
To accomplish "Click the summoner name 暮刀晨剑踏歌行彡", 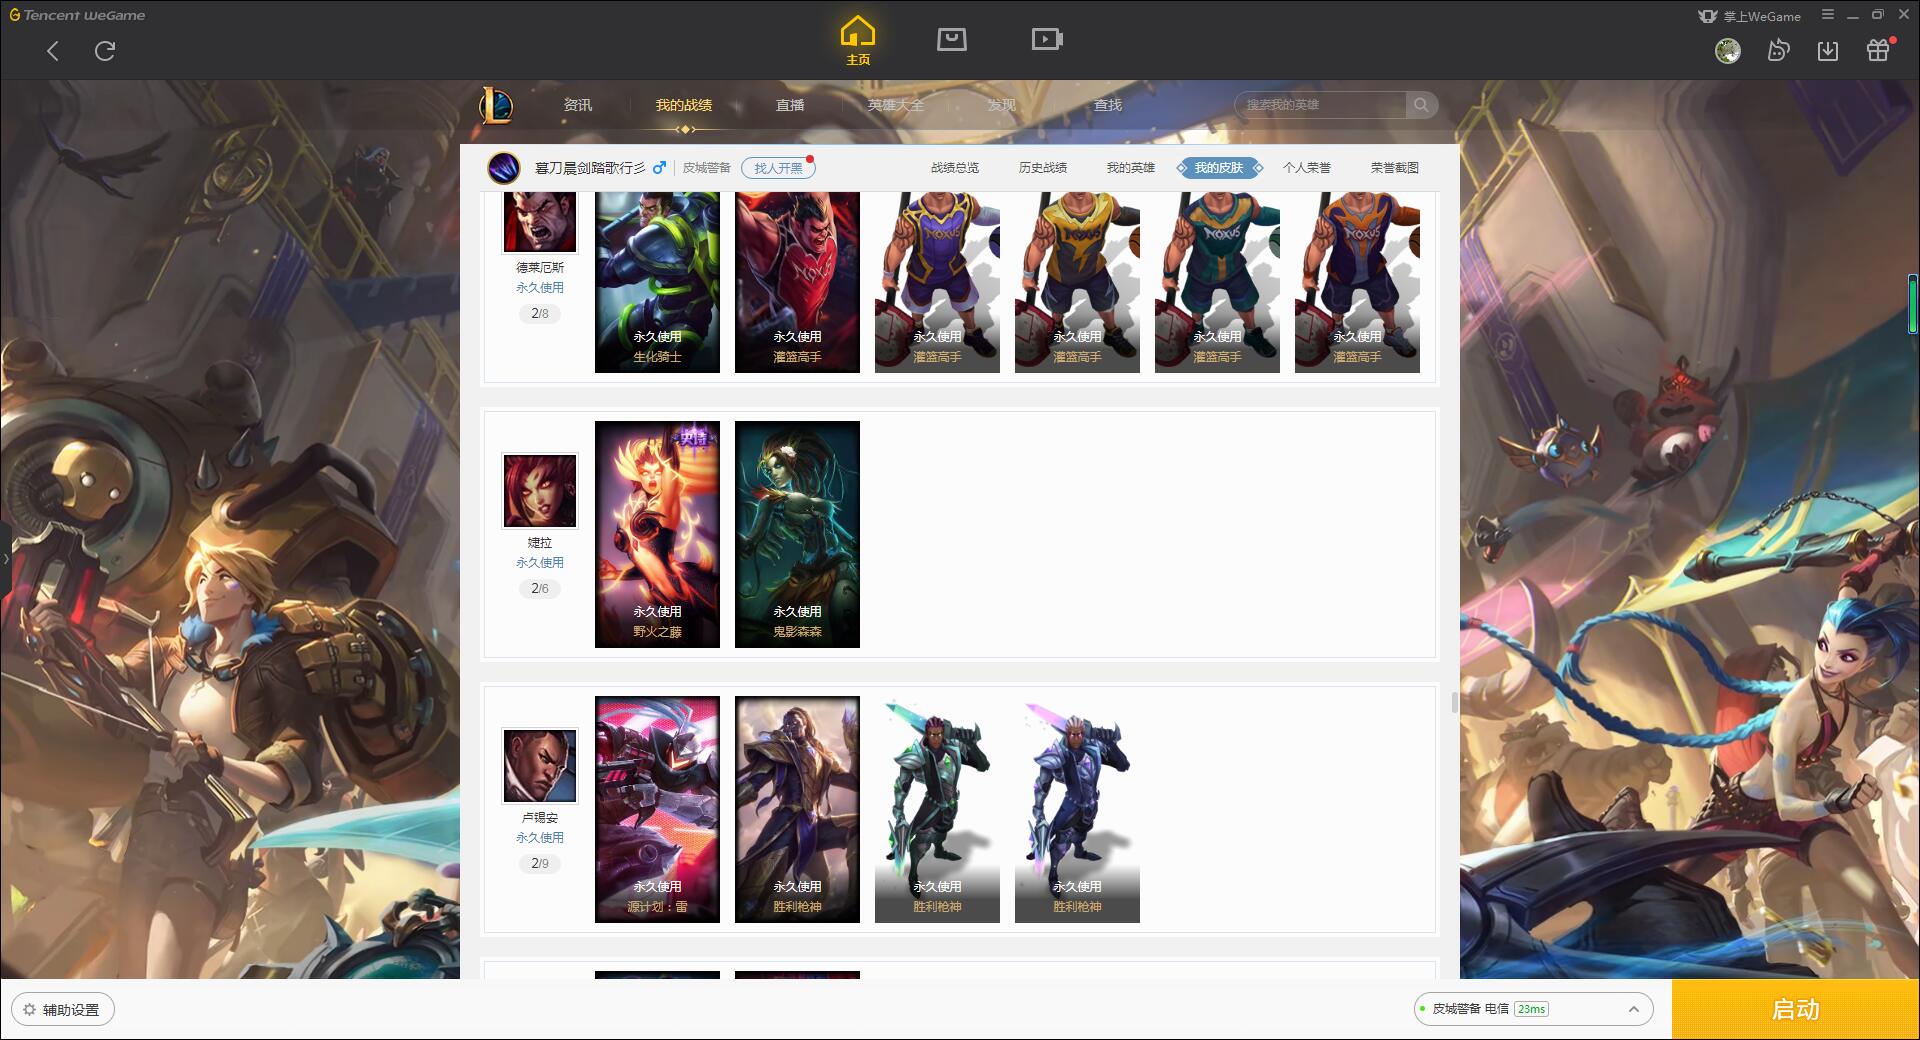I will pyautogui.click(x=590, y=168).
